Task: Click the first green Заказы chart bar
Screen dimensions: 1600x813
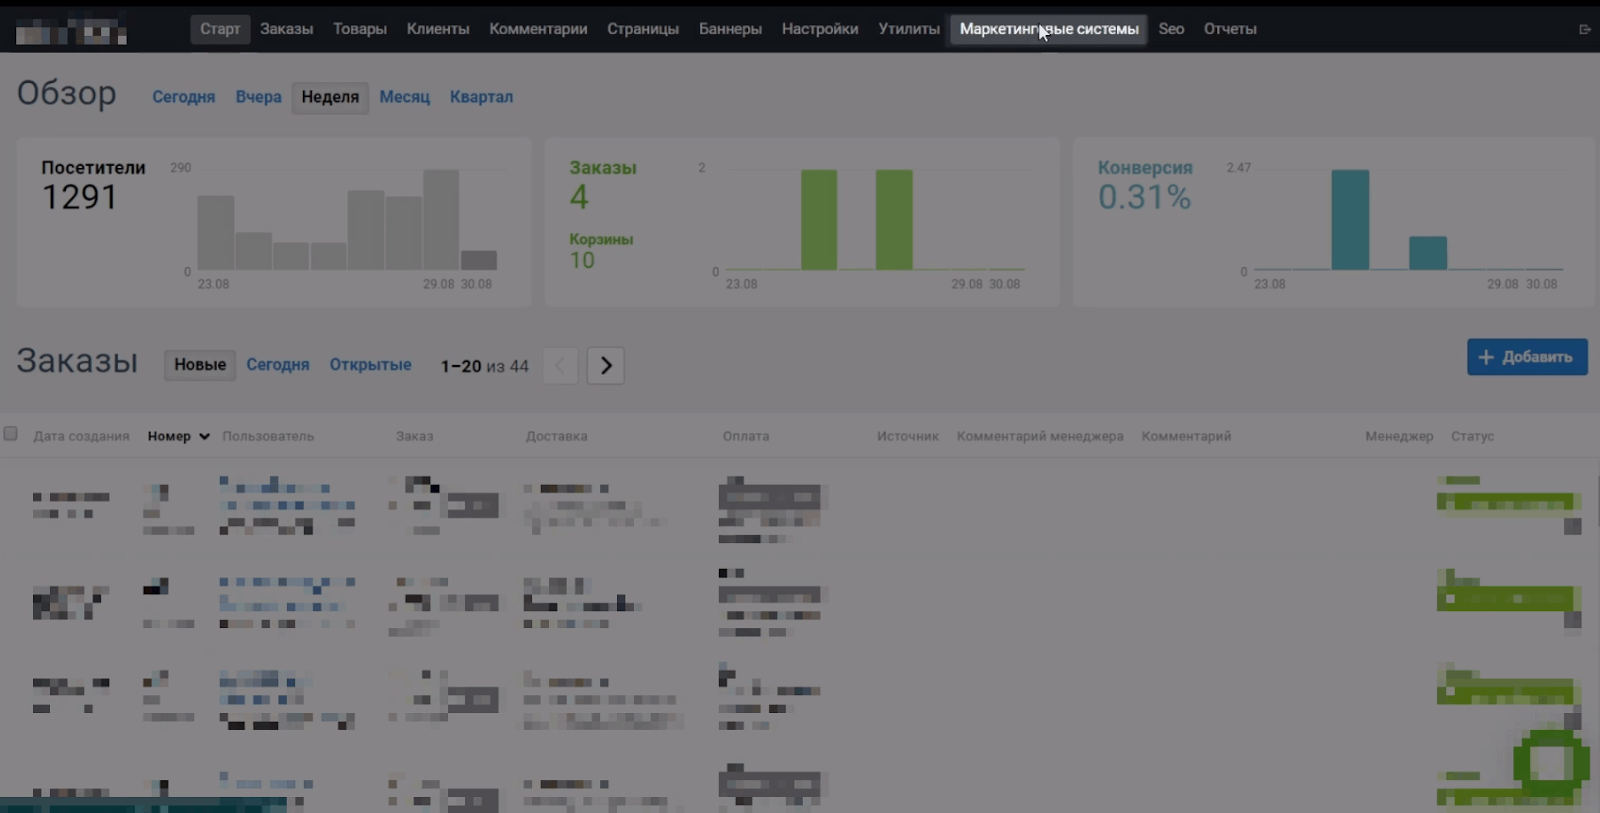Action: pos(819,220)
